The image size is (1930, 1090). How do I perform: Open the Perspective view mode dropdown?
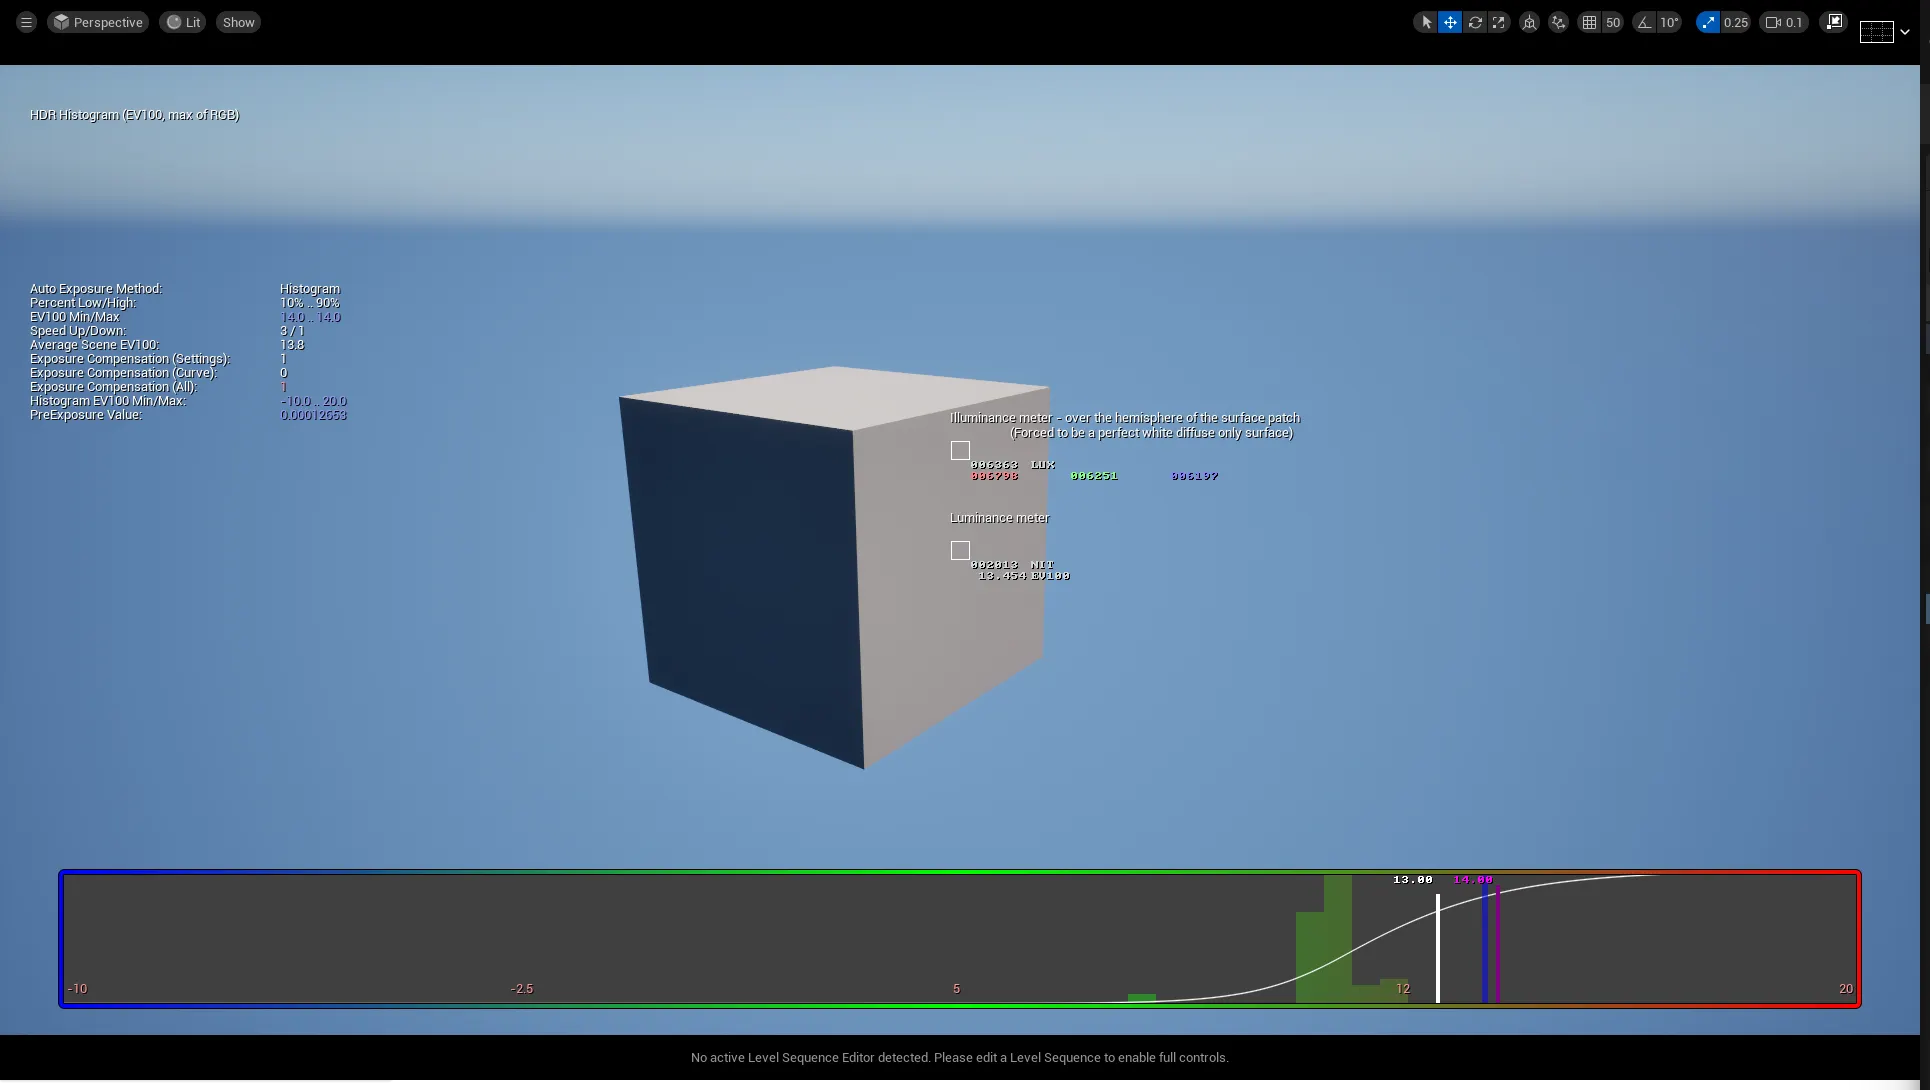pyautogui.click(x=98, y=22)
